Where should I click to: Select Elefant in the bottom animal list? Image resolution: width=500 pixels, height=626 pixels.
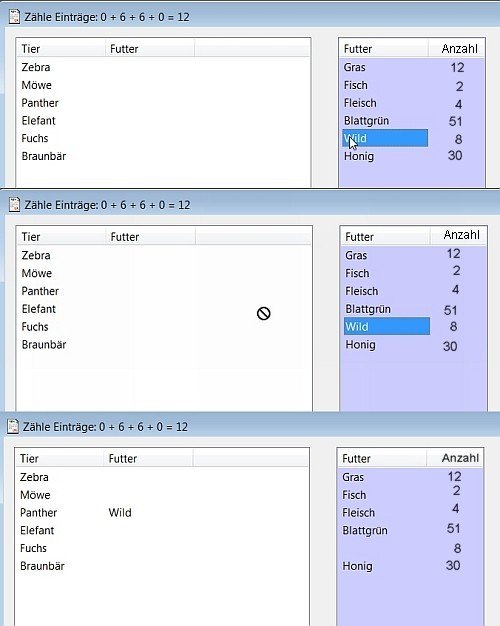point(37,530)
